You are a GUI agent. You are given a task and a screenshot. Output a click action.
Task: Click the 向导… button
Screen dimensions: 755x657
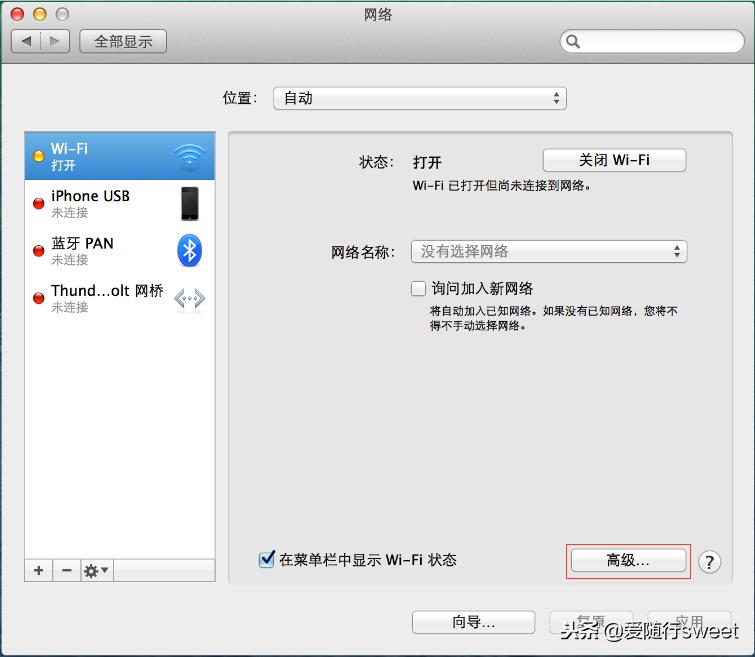(473, 622)
